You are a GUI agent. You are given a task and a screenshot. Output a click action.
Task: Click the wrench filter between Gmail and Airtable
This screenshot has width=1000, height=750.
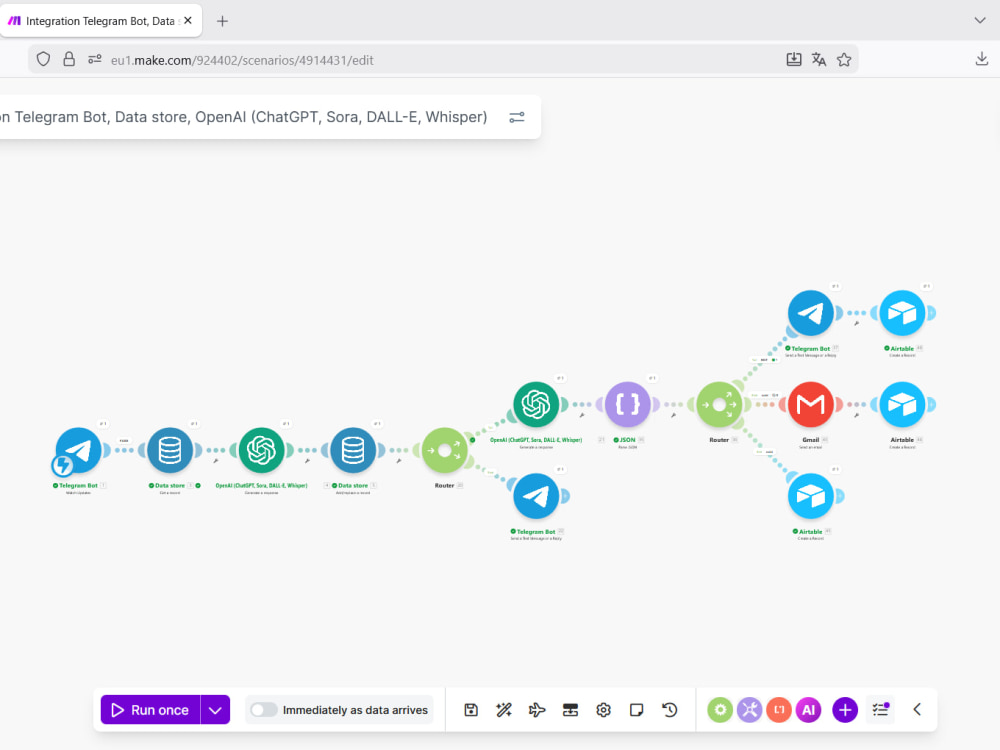point(857,415)
